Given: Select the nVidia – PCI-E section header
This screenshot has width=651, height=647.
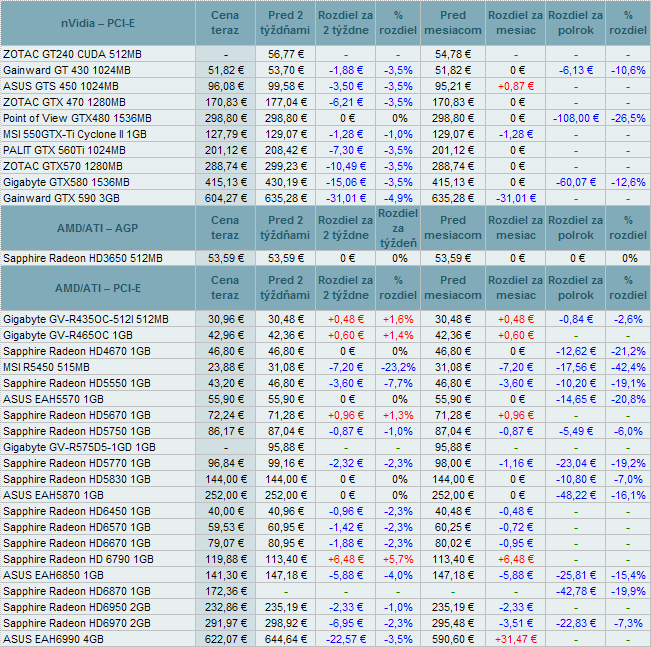Looking at the screenshot, I should point(98,23).
